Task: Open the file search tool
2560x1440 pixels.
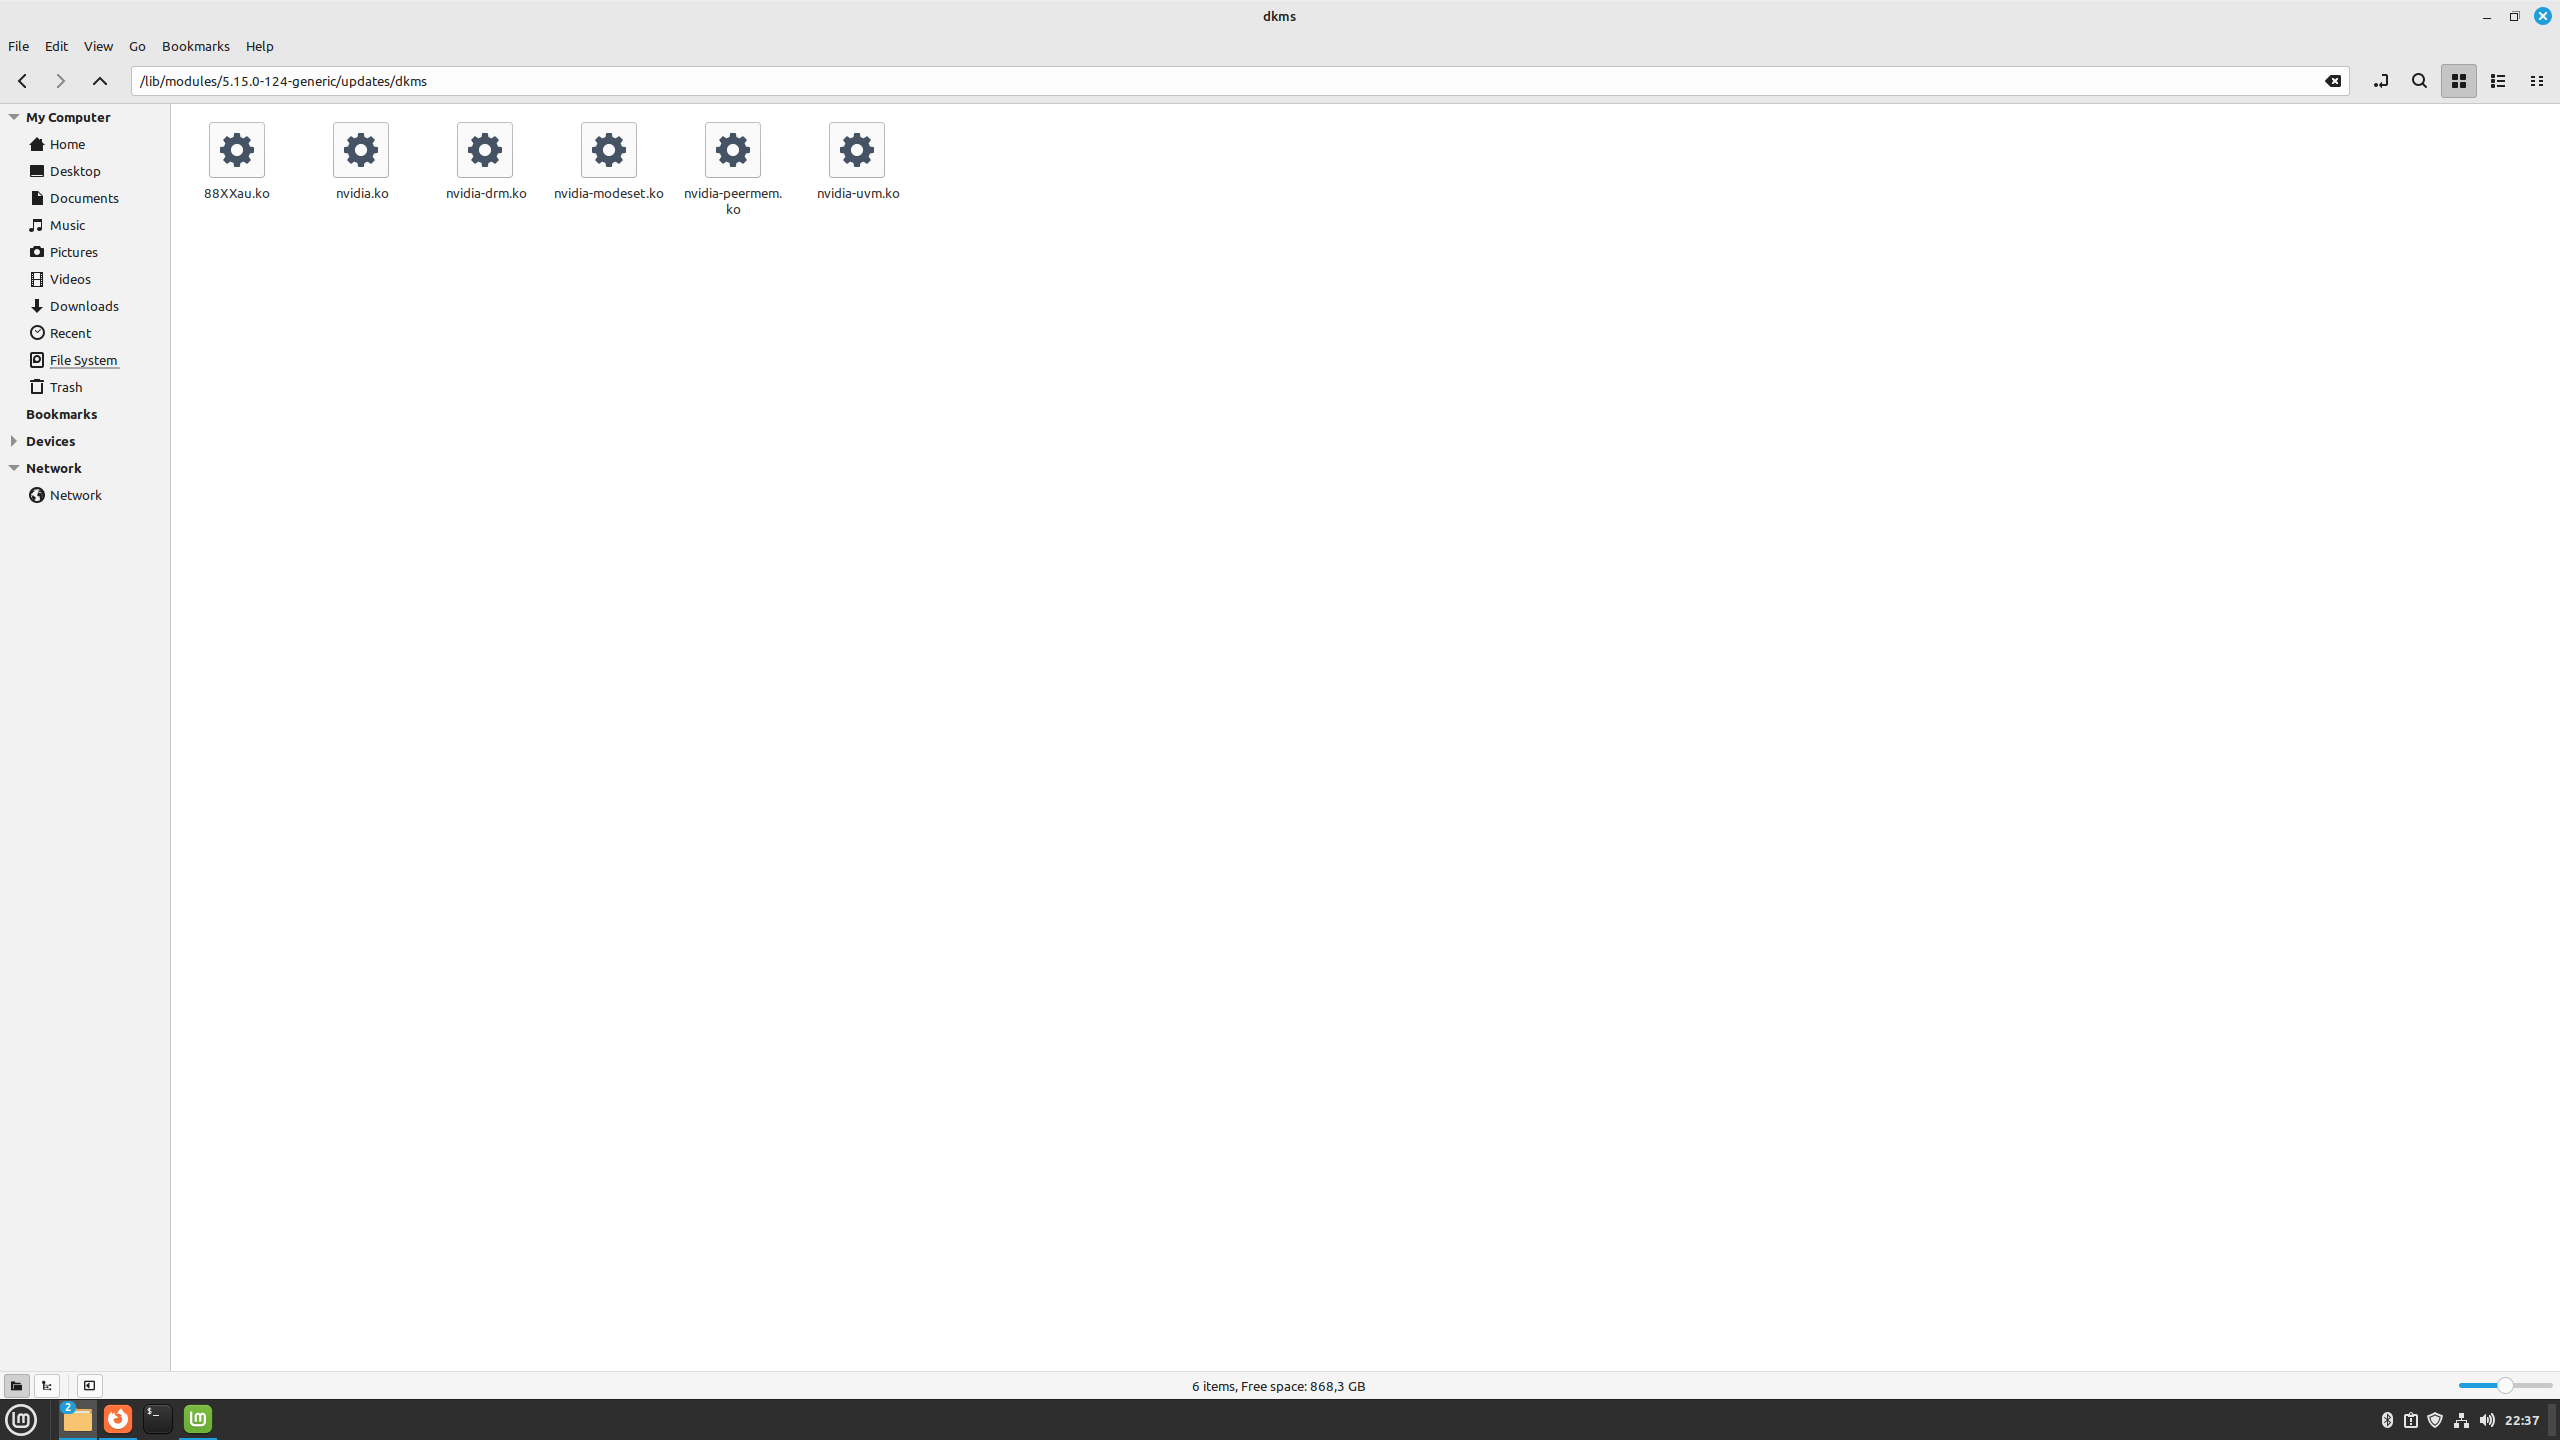Action: (2419, 81)
